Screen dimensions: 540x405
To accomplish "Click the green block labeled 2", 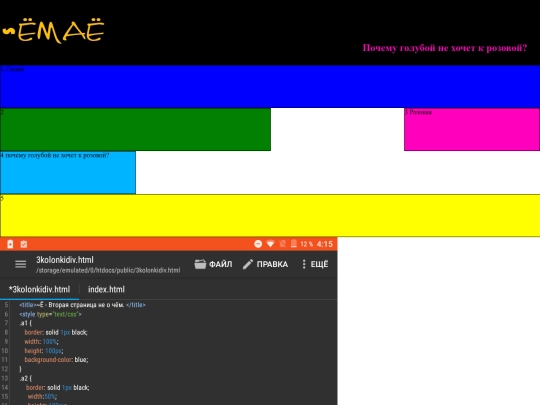I will (x=135, y=129).
